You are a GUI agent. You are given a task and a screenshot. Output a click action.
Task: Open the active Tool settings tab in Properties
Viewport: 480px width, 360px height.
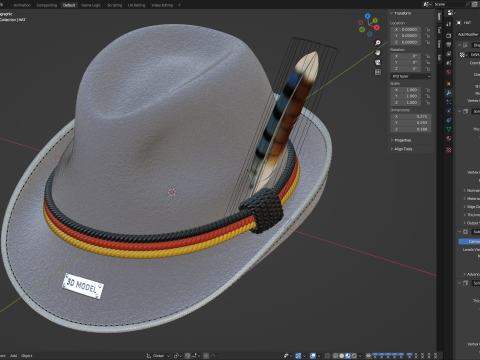coord(449,24)
